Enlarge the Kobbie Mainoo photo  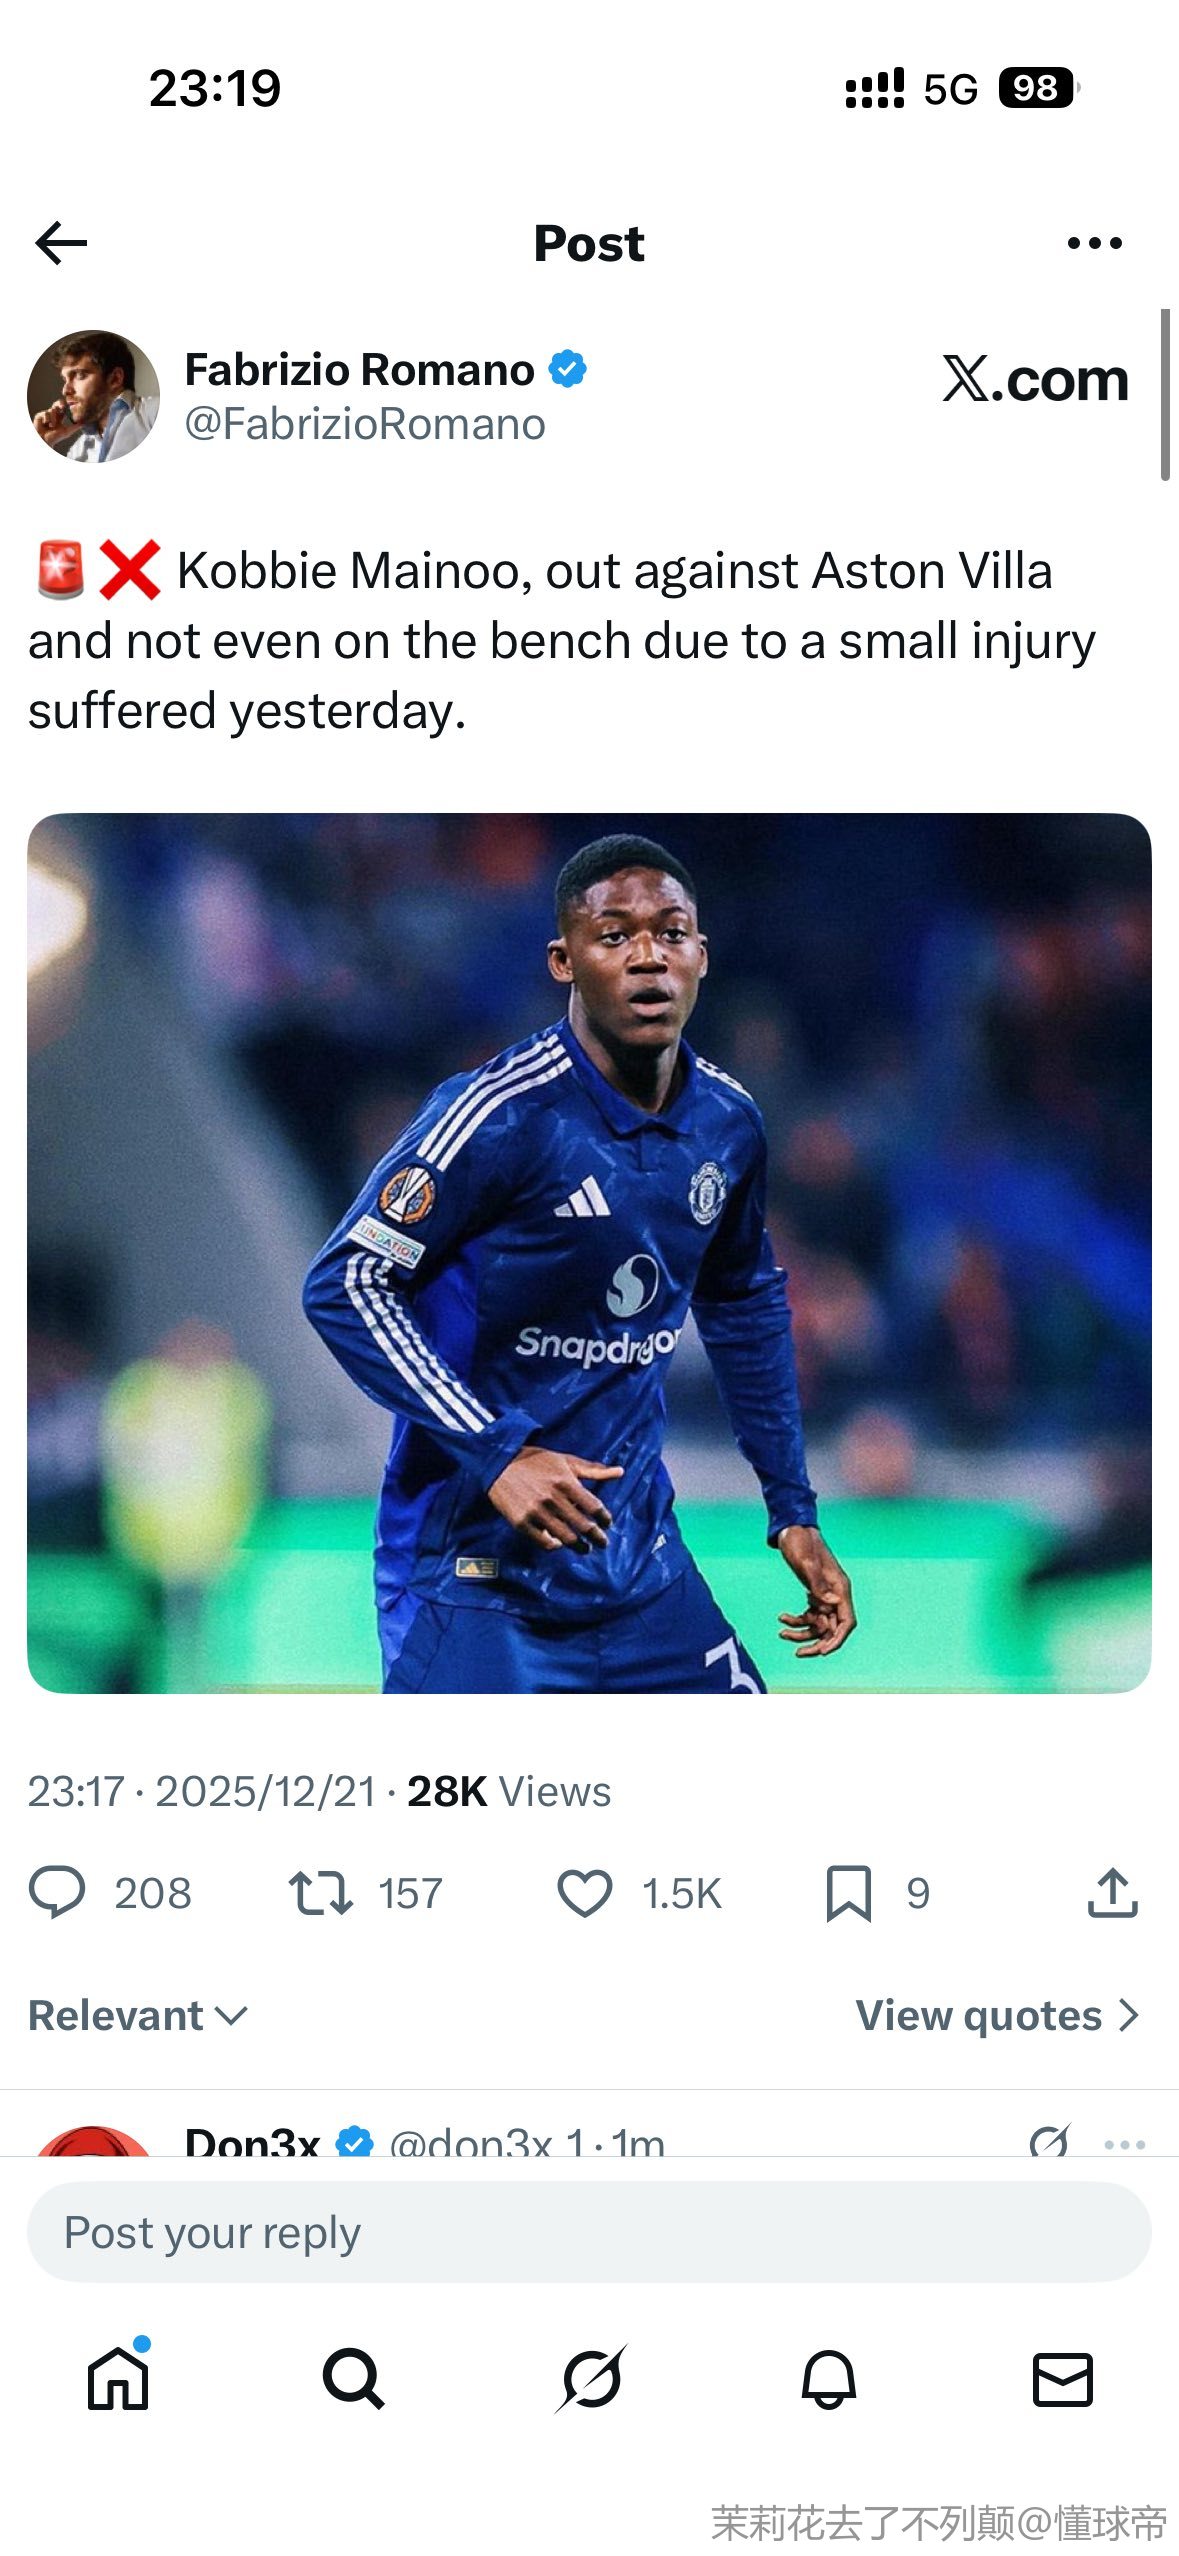589,1252
